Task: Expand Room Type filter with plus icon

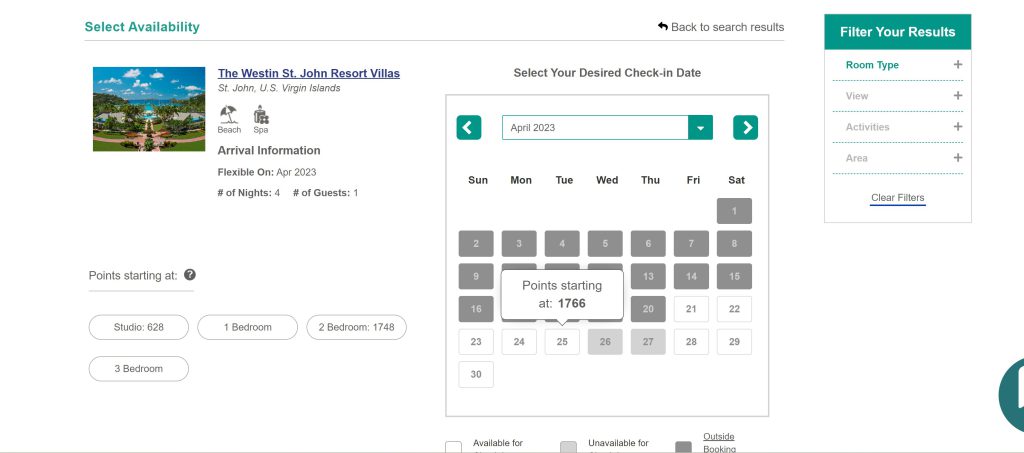Action: (957, 65)
